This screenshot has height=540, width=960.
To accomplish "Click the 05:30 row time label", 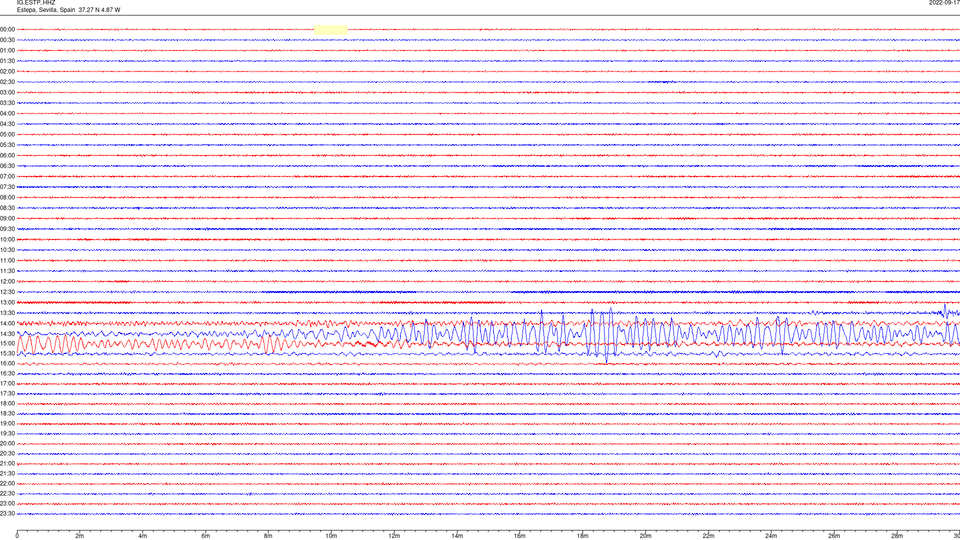I will pyautogui.click(x=7, y=145).
